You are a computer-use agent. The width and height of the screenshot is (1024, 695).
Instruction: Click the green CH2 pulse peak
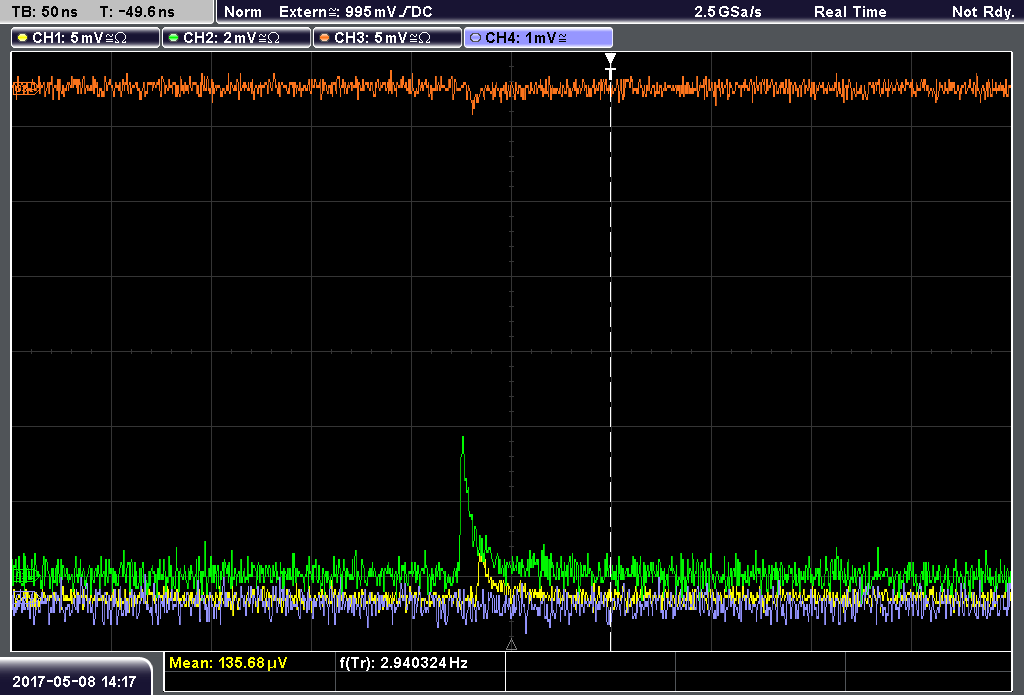click(463, 439)
